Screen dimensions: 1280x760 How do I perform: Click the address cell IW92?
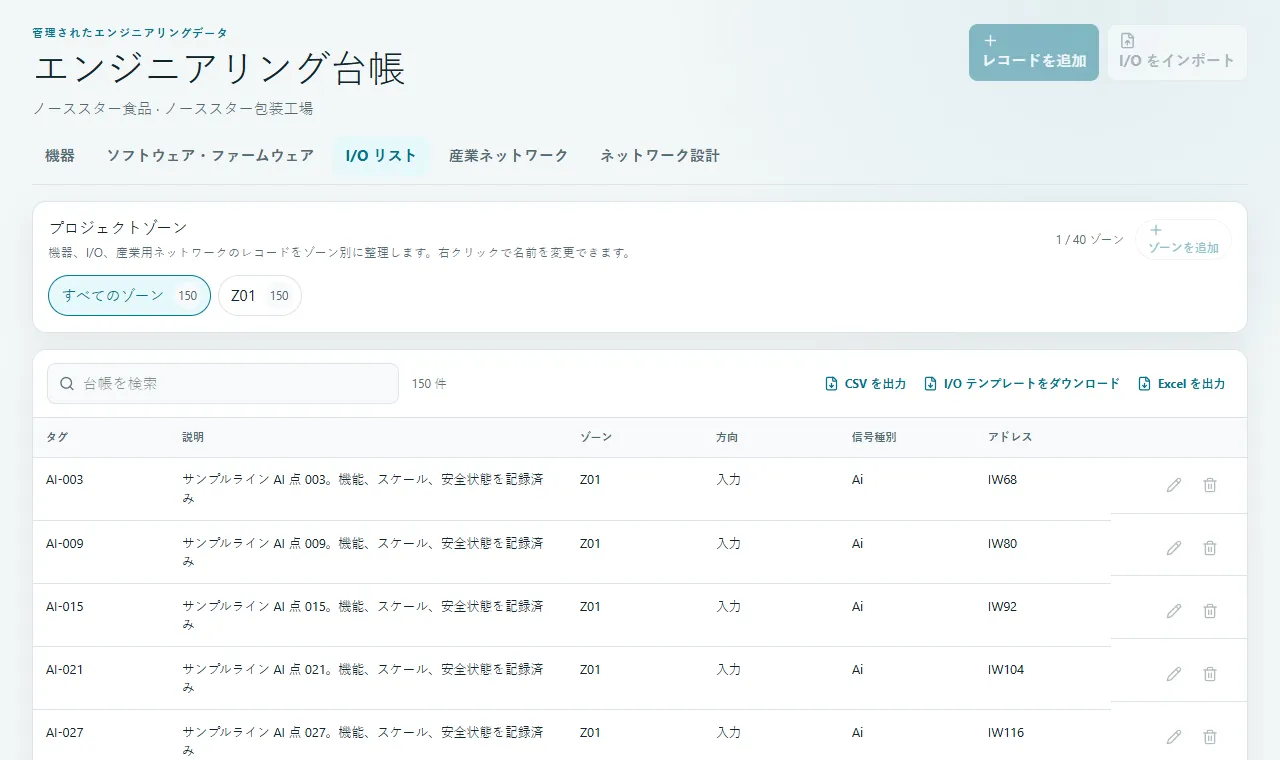click(1003, 607)
